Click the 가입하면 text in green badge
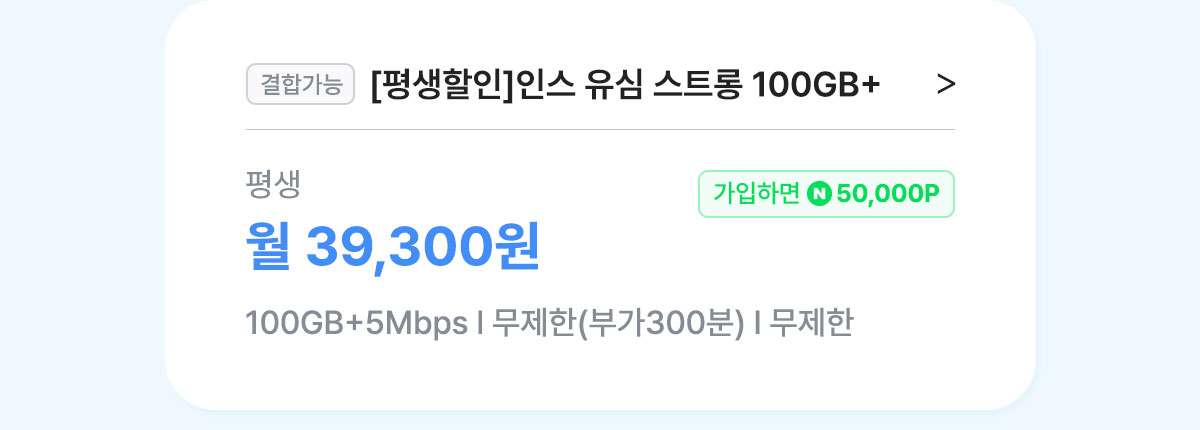1200x430 pixels. (x=756, y=194)
